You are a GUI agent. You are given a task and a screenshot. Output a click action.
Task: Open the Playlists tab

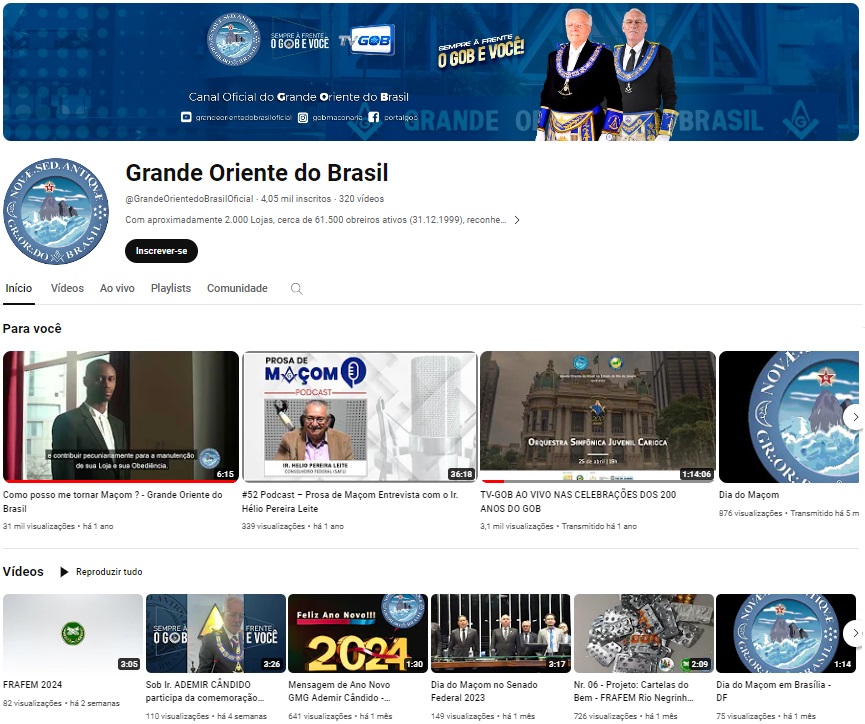[x=171, y=288]
